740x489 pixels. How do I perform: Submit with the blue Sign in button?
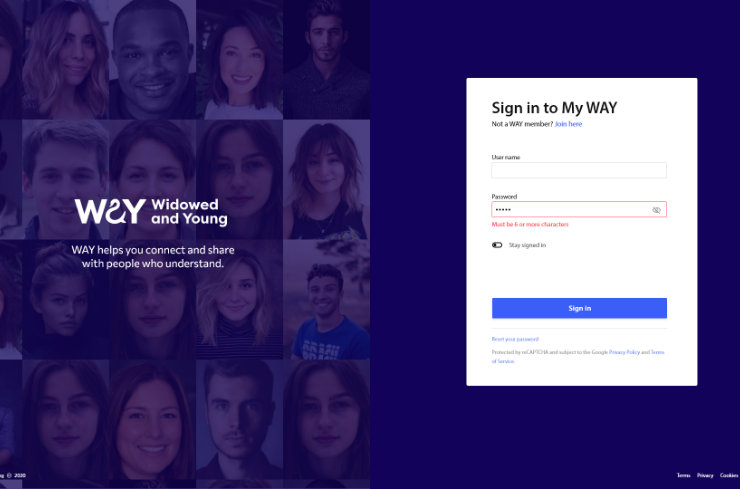click(579, 308)
